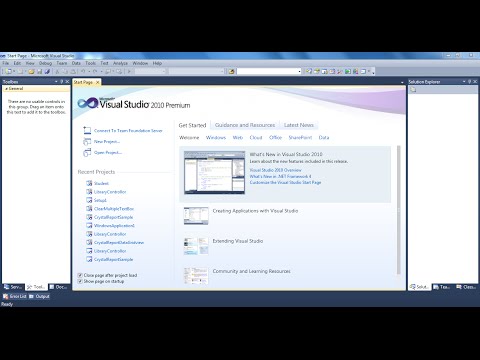480x360 pixels.
Task: Click Customize the Visual Studio Start Page link
Action: tap(285, 182)
